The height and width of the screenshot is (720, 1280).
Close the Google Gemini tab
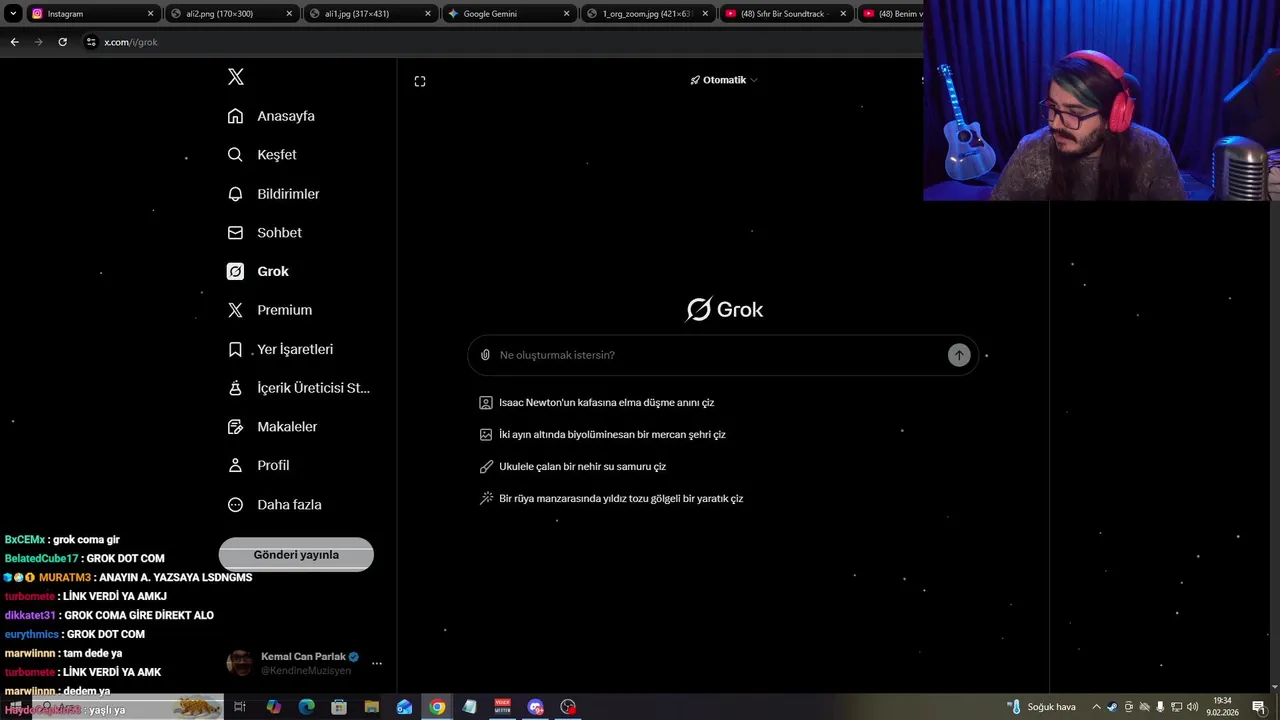click(x=566, y=14)
